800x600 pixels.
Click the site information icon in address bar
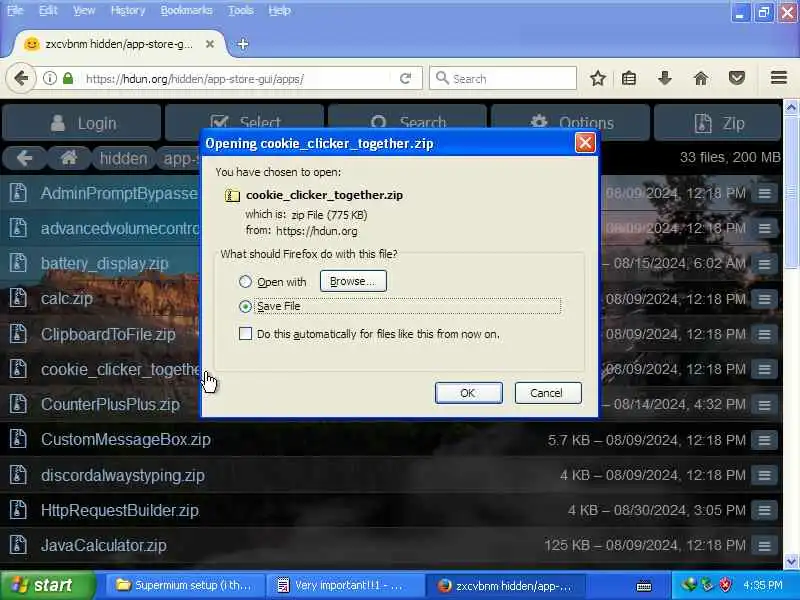pyautogui.click(x=50, y=79)
